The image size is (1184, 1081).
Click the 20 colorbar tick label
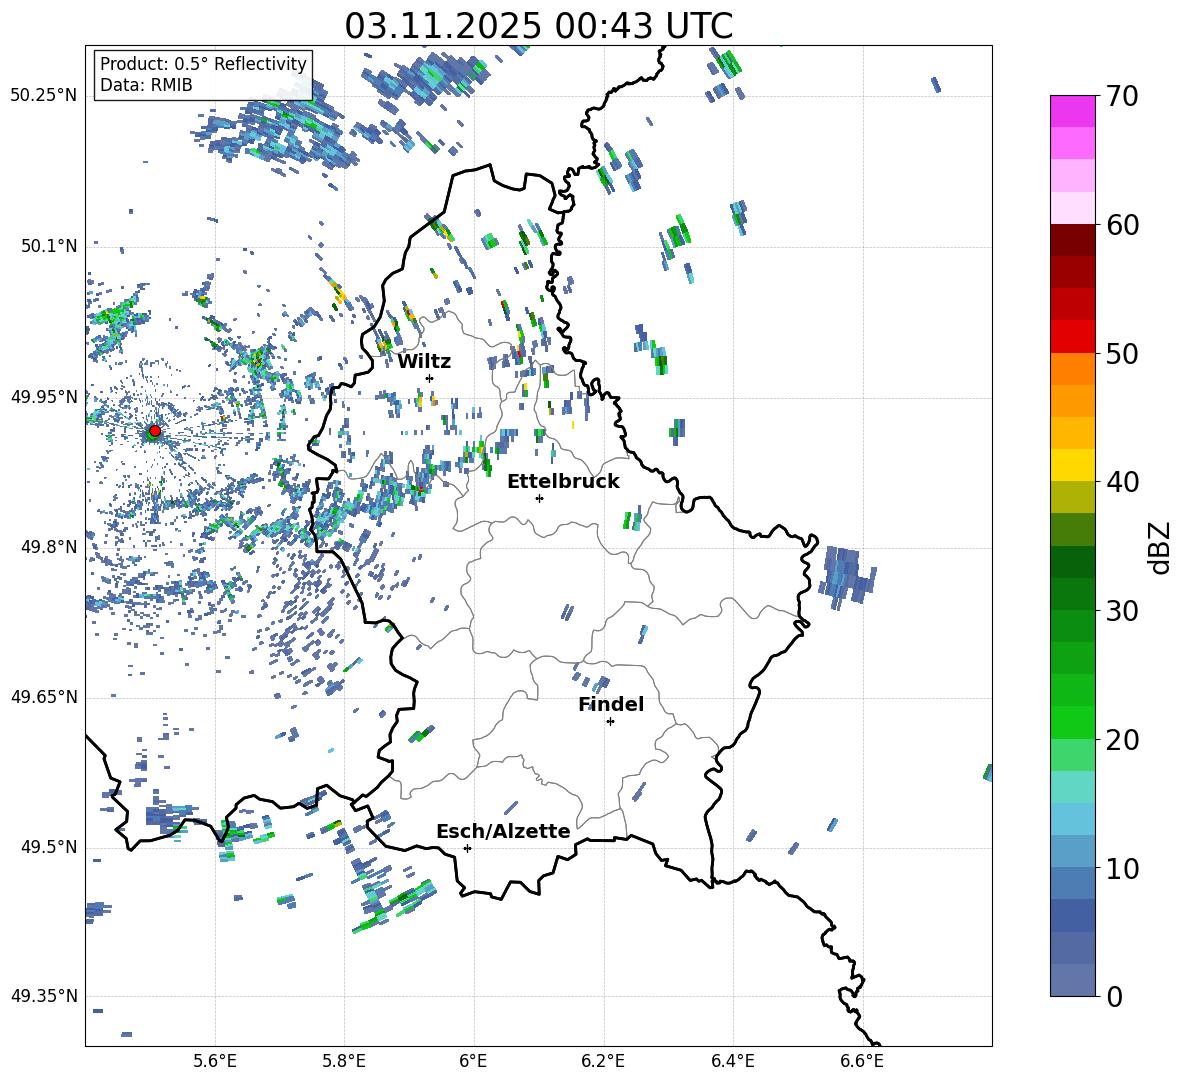pyautogui.click(x=1123, y=739)
